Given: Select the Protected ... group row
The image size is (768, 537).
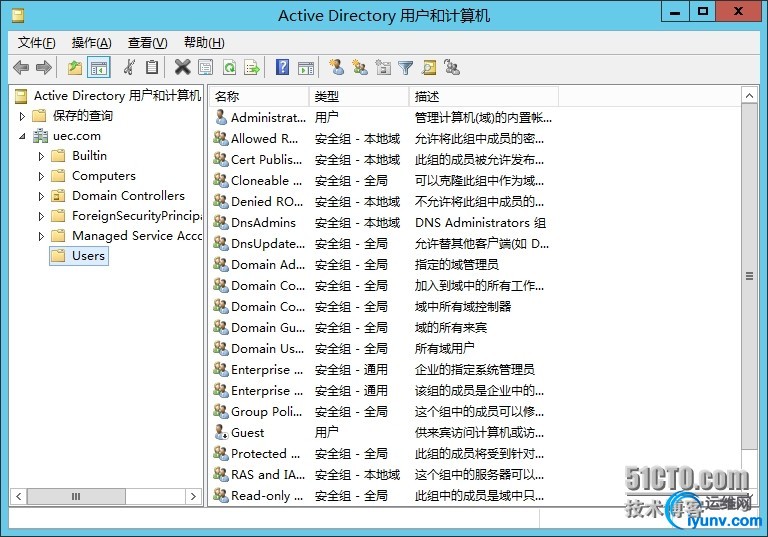Looking at the screenshot, I should (383, 453).
